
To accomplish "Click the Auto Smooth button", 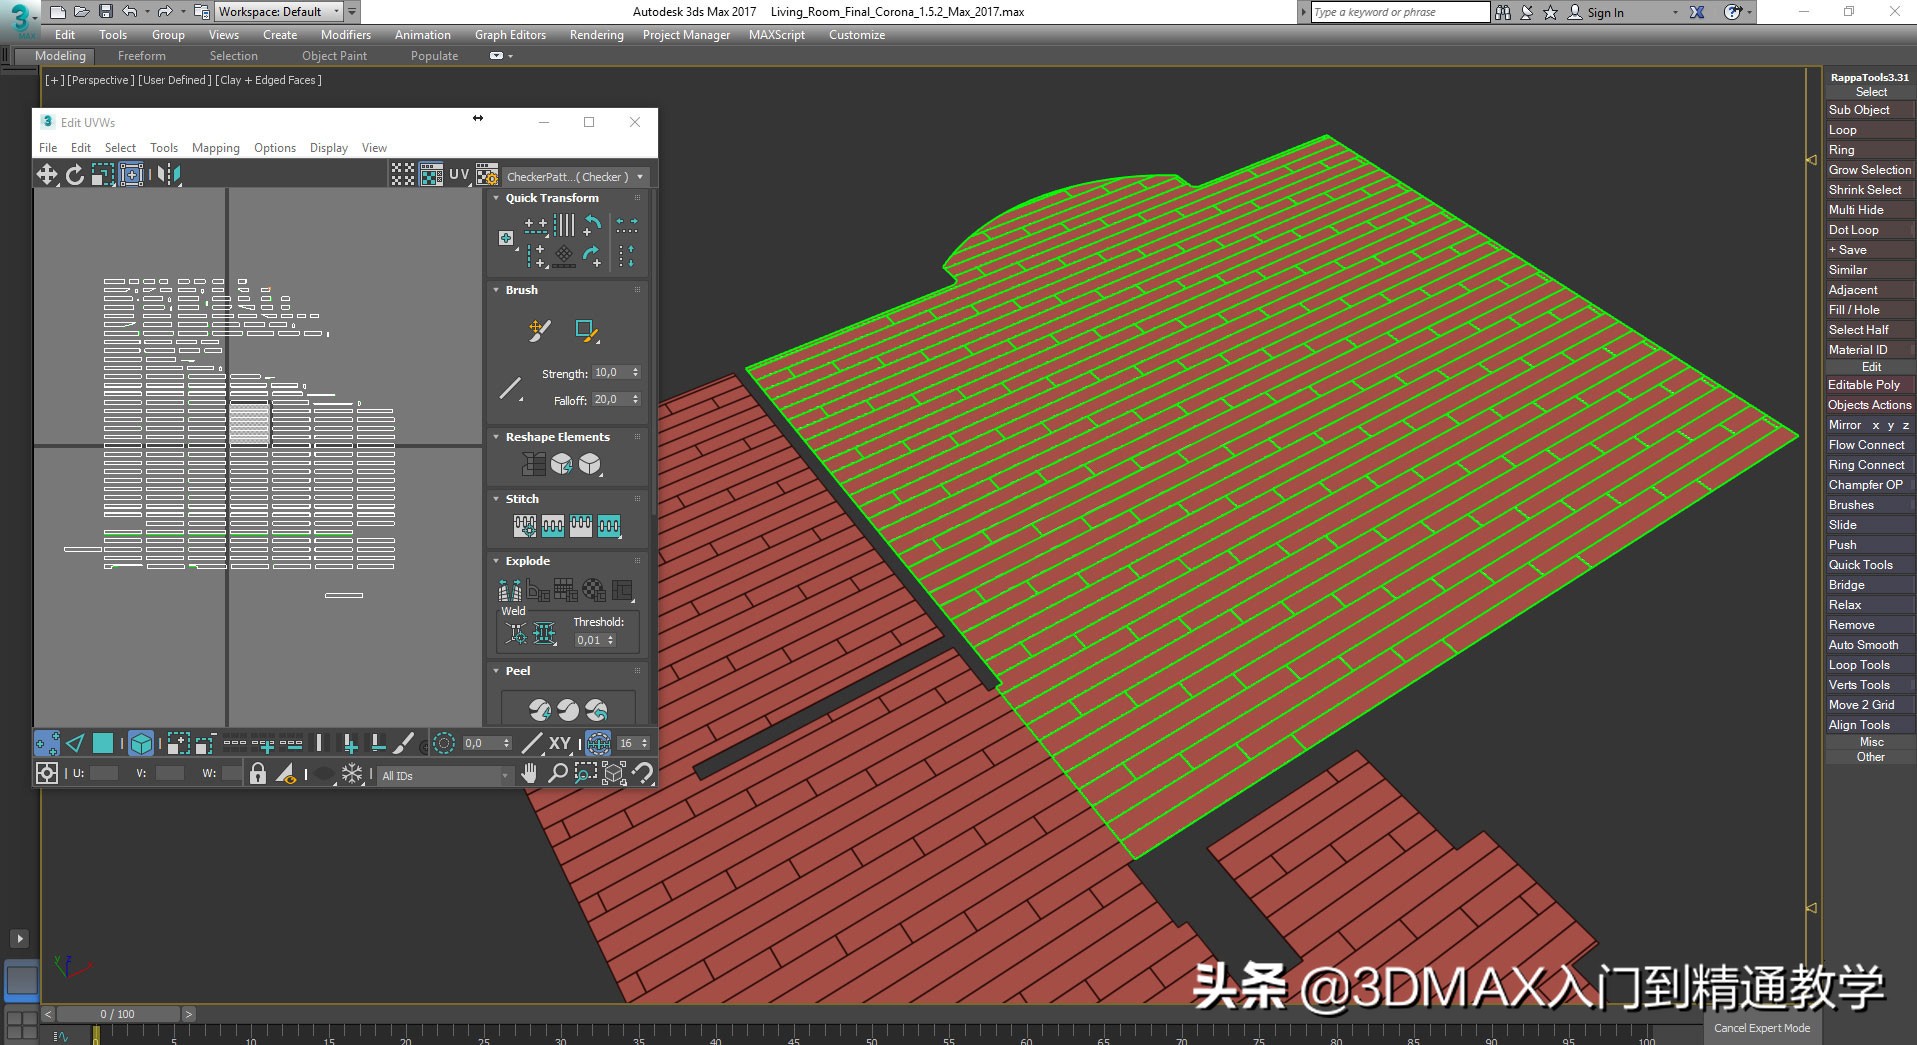I will pos(1862,645).
